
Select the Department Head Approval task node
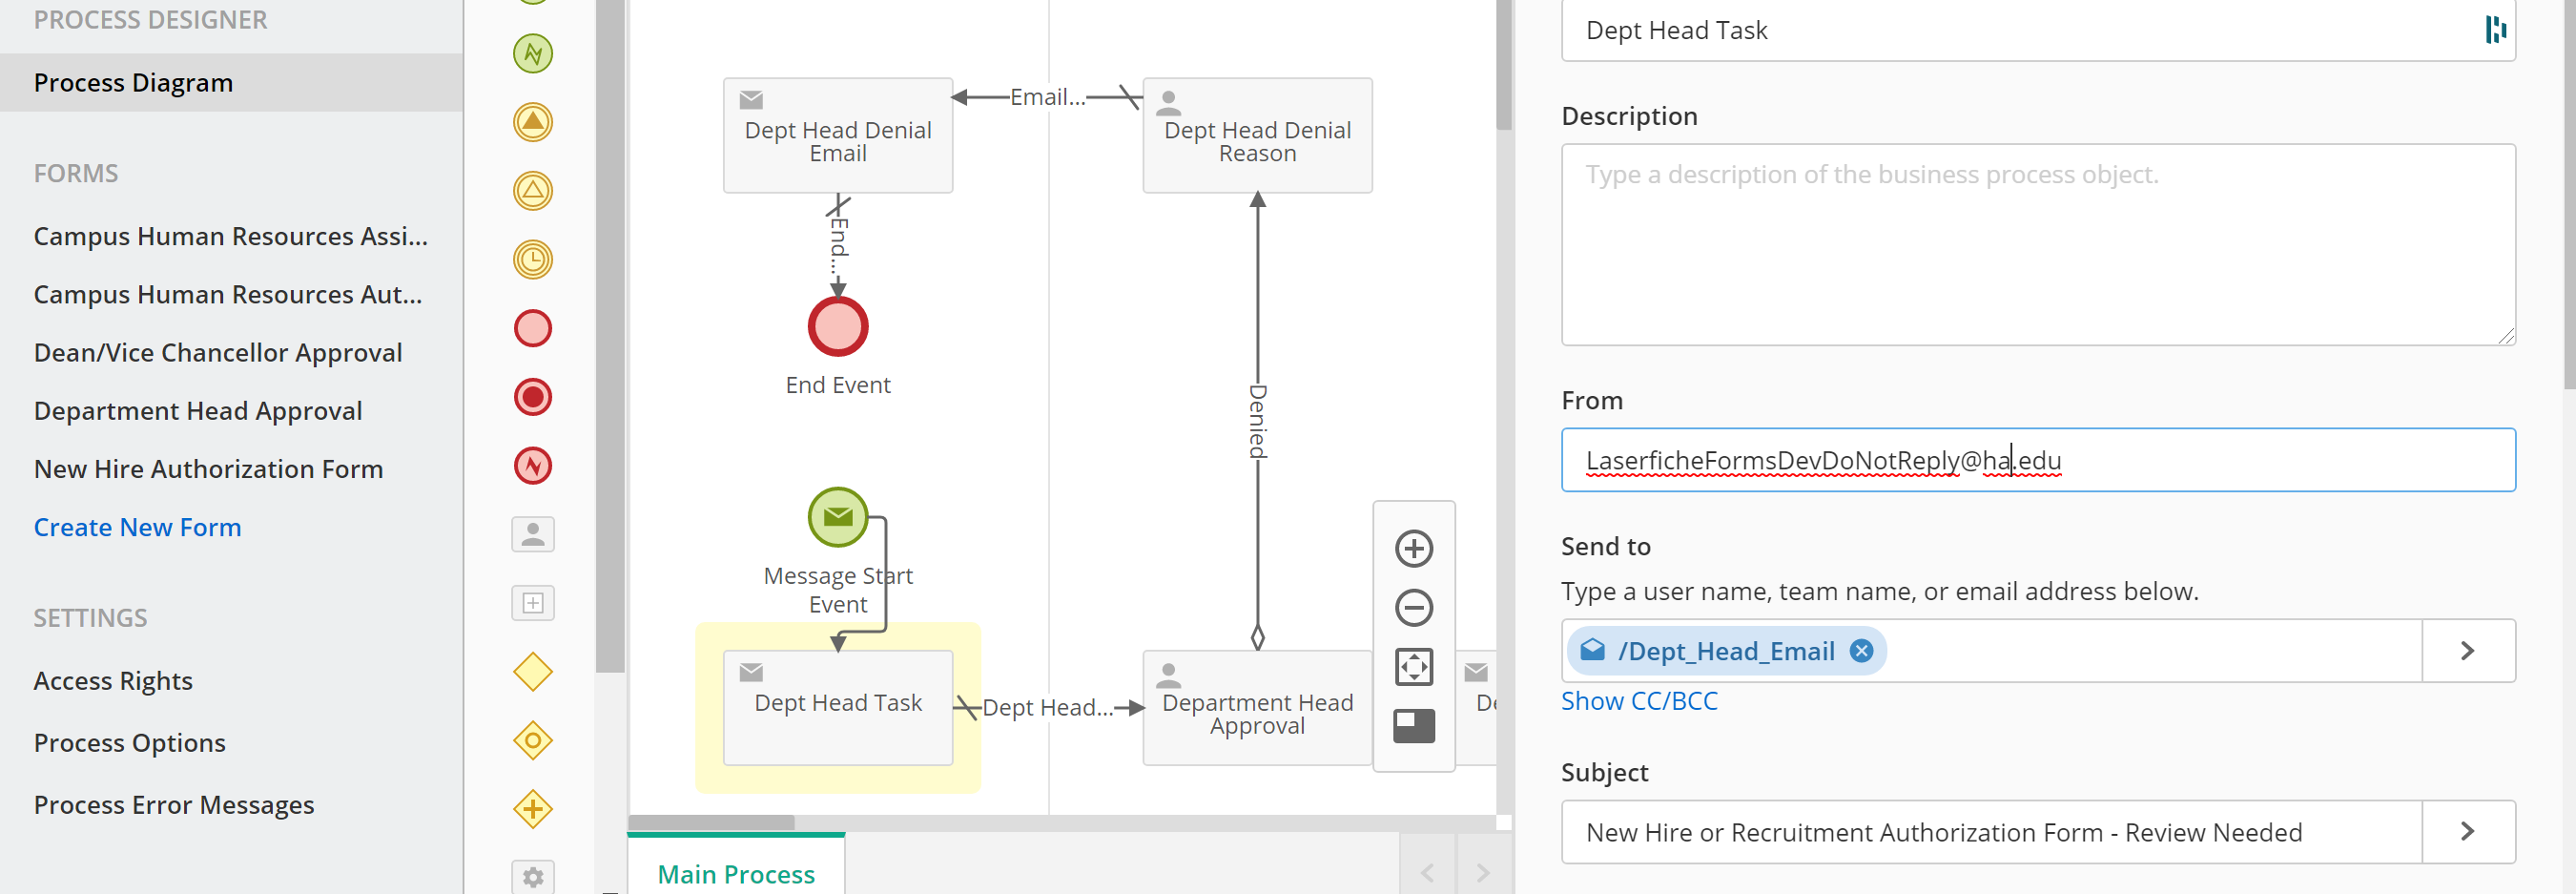coord(1257,708)
